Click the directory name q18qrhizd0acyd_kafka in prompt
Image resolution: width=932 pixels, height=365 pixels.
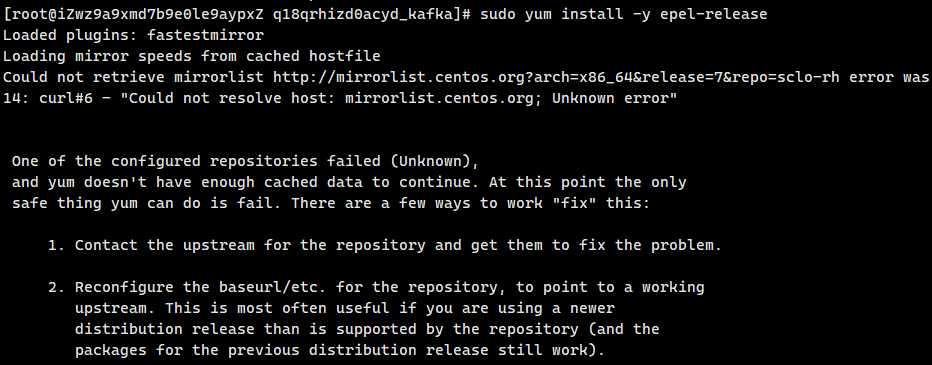[363, 14]
